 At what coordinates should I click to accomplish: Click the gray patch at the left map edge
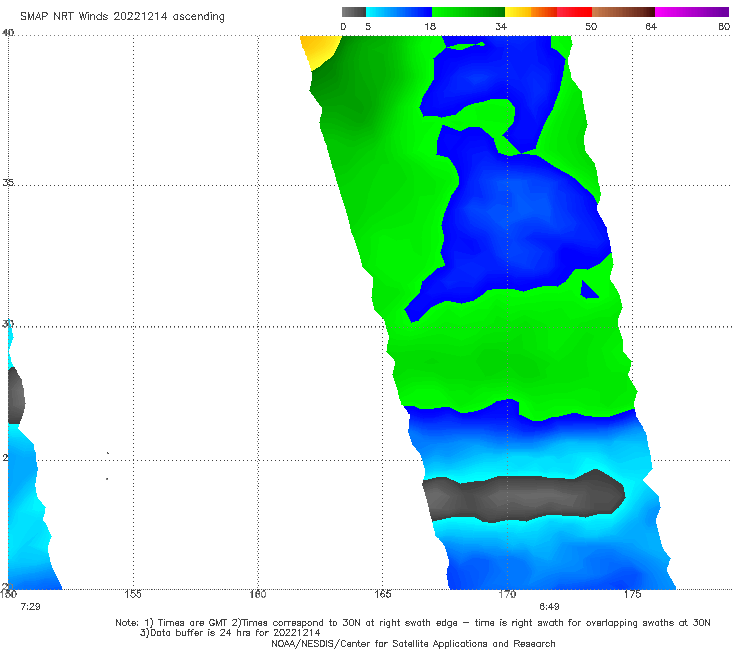click(x=16, y=396)
